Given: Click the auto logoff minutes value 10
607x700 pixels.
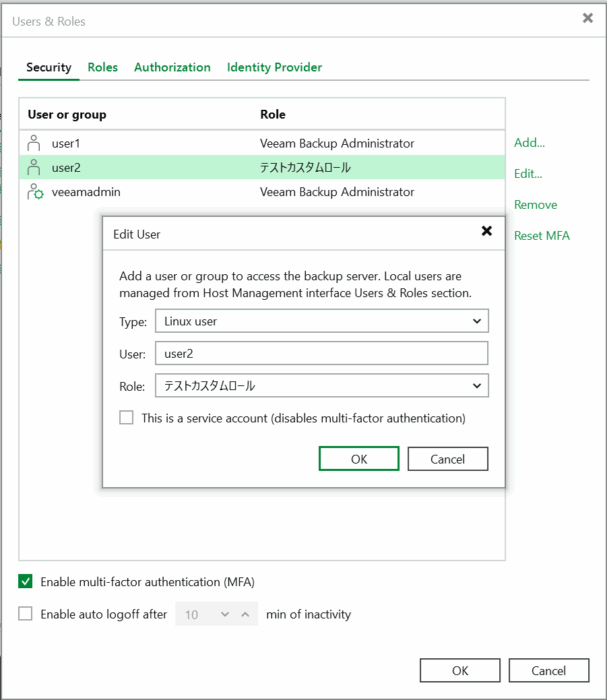Looking at the screenshot, I should [x=191, y=615].
